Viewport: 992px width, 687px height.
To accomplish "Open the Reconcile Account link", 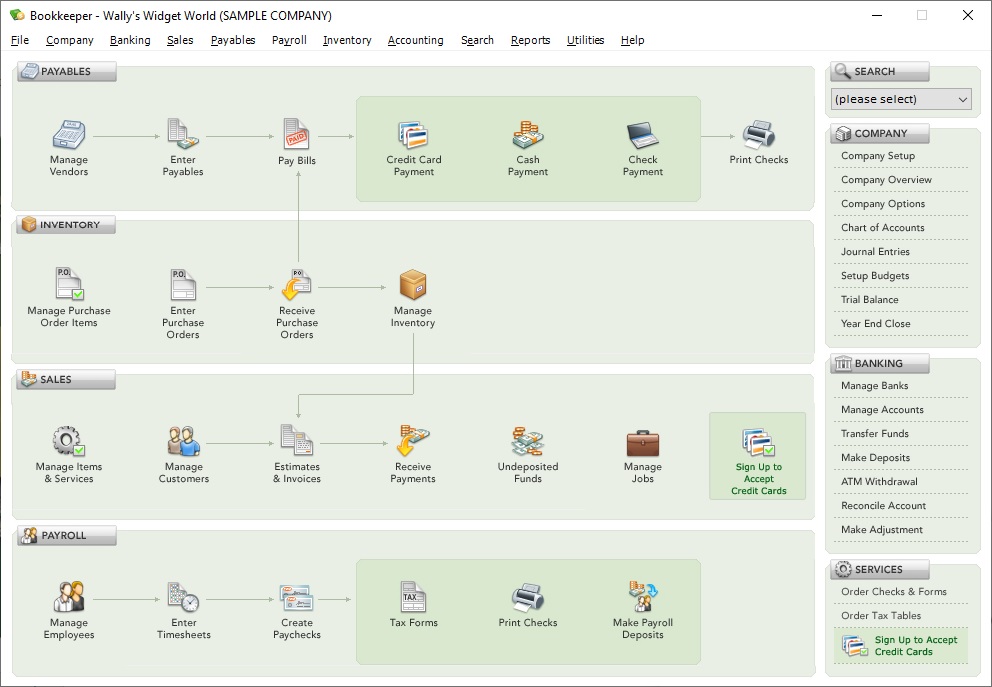I will coord(883,506).
